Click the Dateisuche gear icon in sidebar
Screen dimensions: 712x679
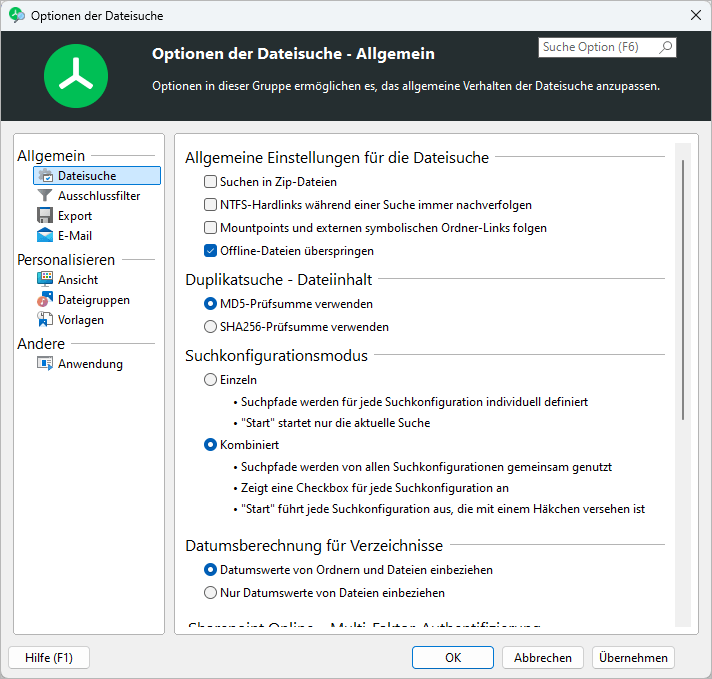[45, 176]
